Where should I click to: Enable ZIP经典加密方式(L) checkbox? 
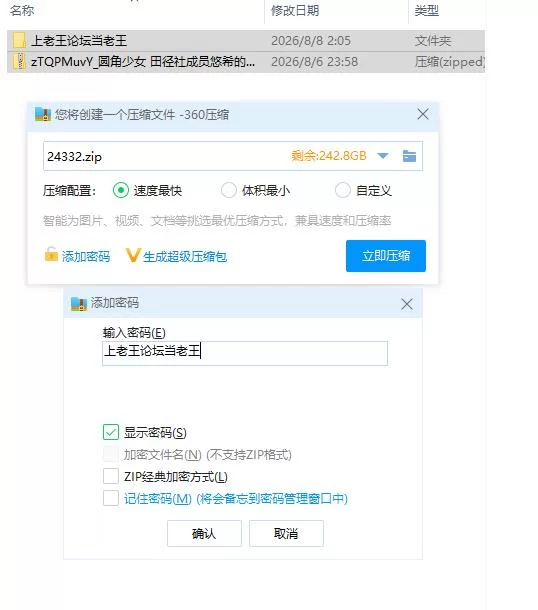(111, 476)
